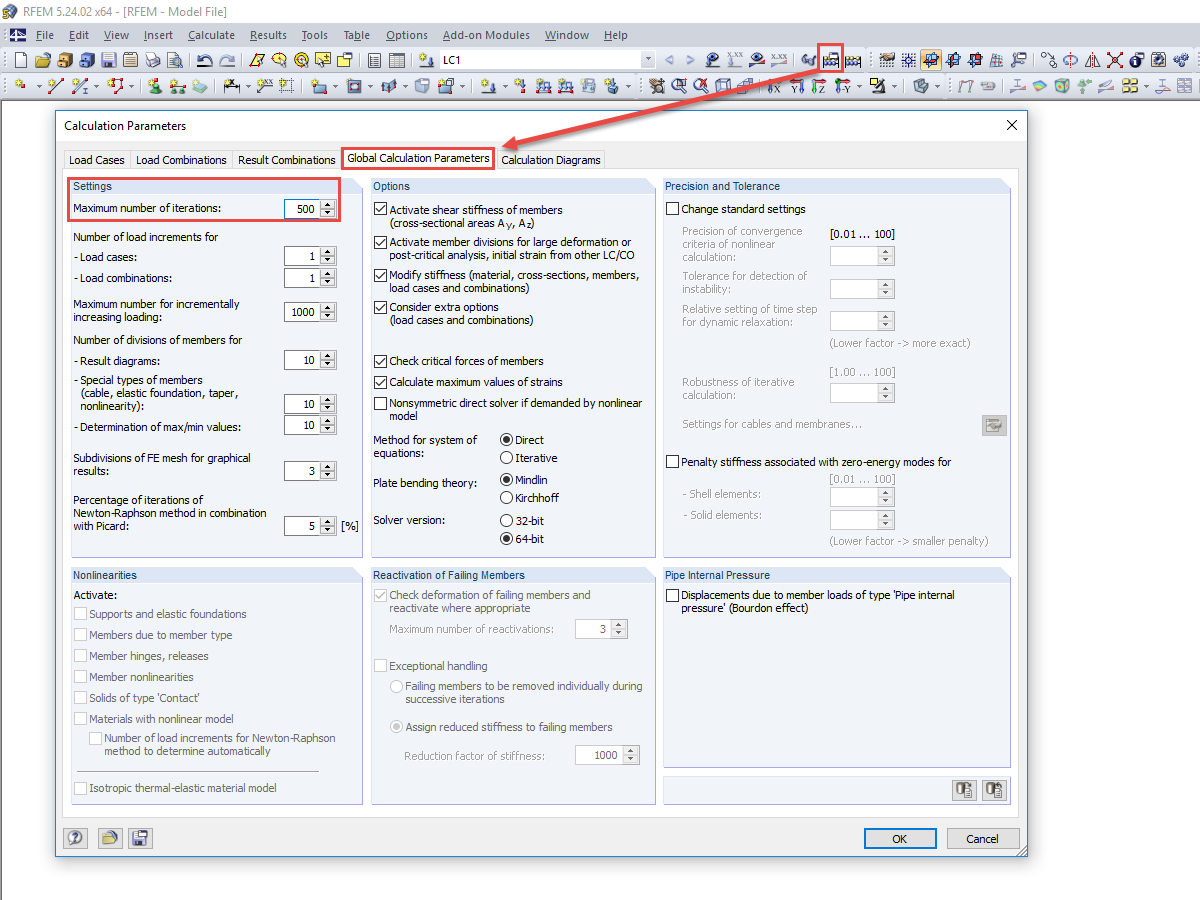Uncheck Modify stiffness option
1200x900 pixels.
click(x=380, y=275)
